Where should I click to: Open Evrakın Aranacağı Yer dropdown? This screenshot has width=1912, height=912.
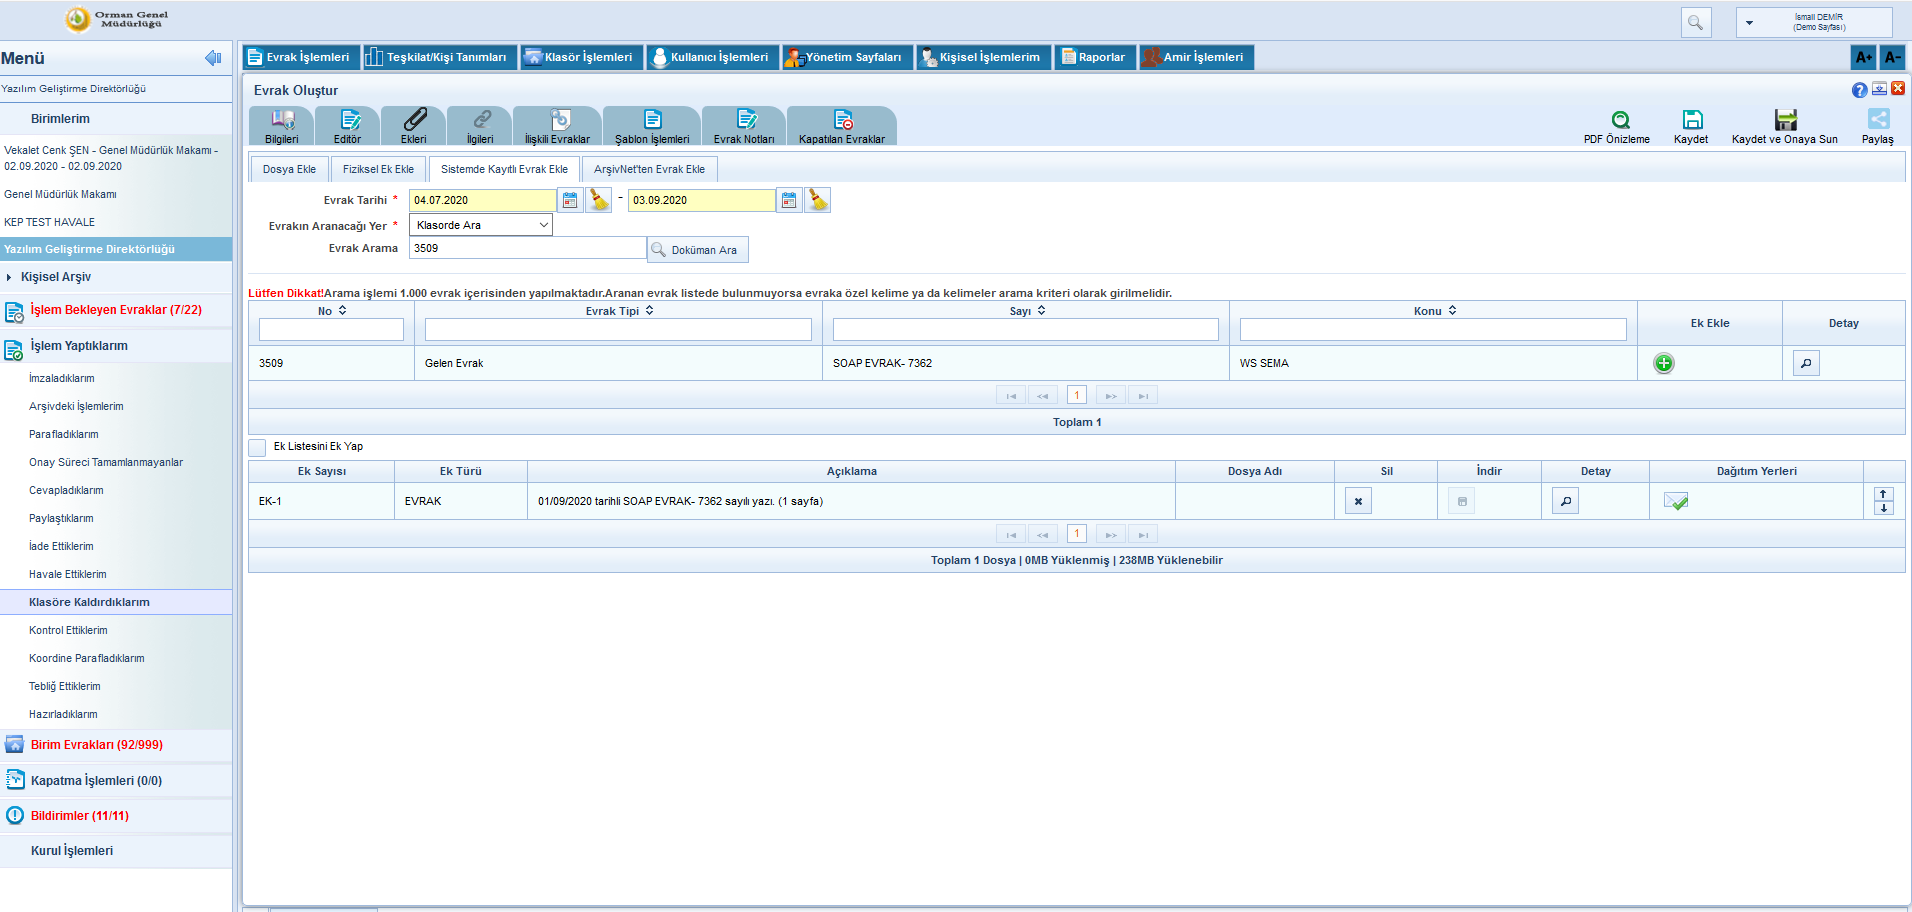coord(481,226)
